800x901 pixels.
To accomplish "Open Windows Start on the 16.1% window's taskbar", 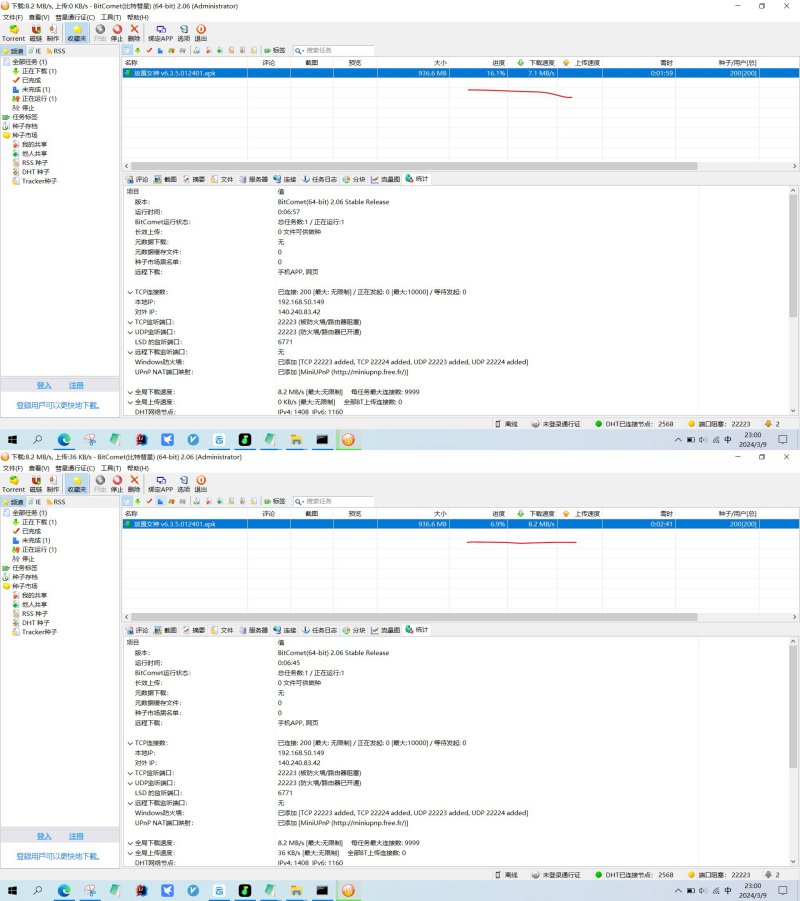I will [x=12, y=440].
